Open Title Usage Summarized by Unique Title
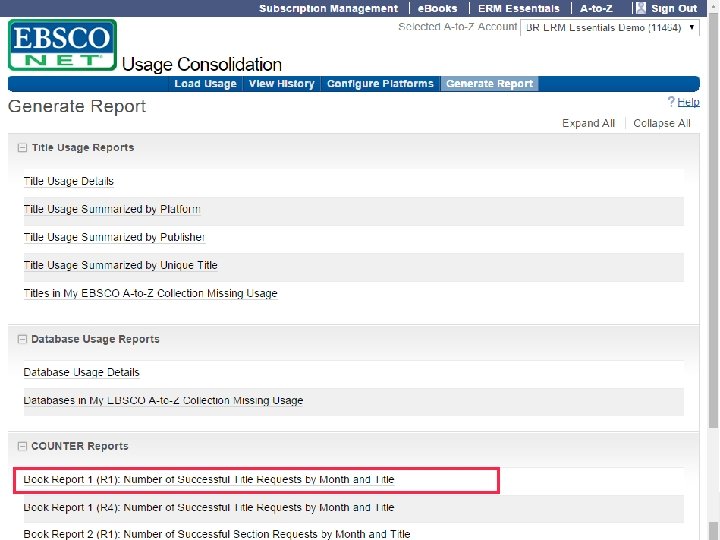The width and height of the screenshot is (720, 540). (120, 265)
